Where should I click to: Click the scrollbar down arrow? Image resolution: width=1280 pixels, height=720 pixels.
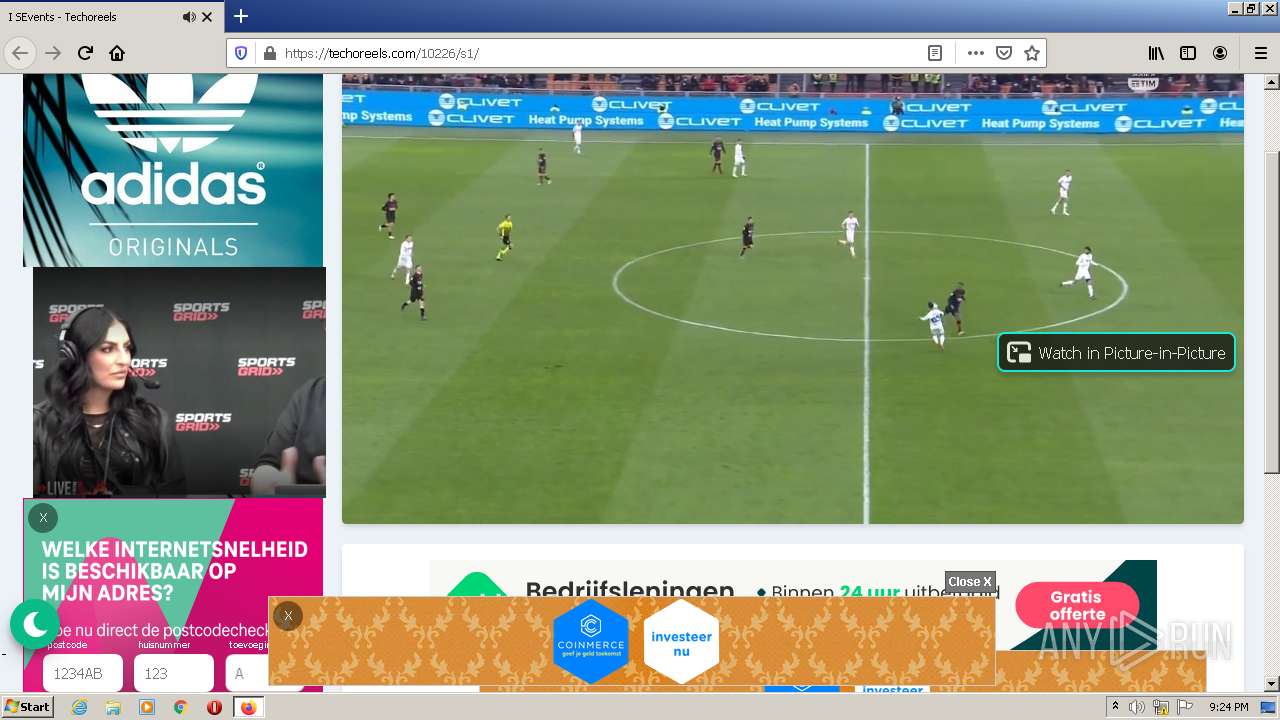(1271, 684)
